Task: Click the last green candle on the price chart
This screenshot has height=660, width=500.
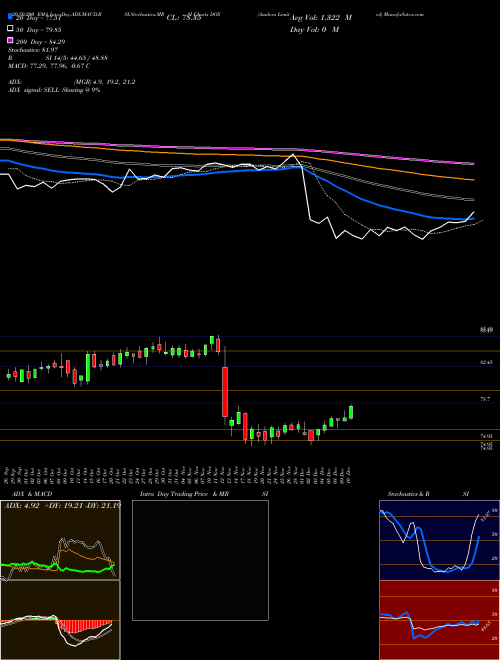Action: [x=351, y=412]
